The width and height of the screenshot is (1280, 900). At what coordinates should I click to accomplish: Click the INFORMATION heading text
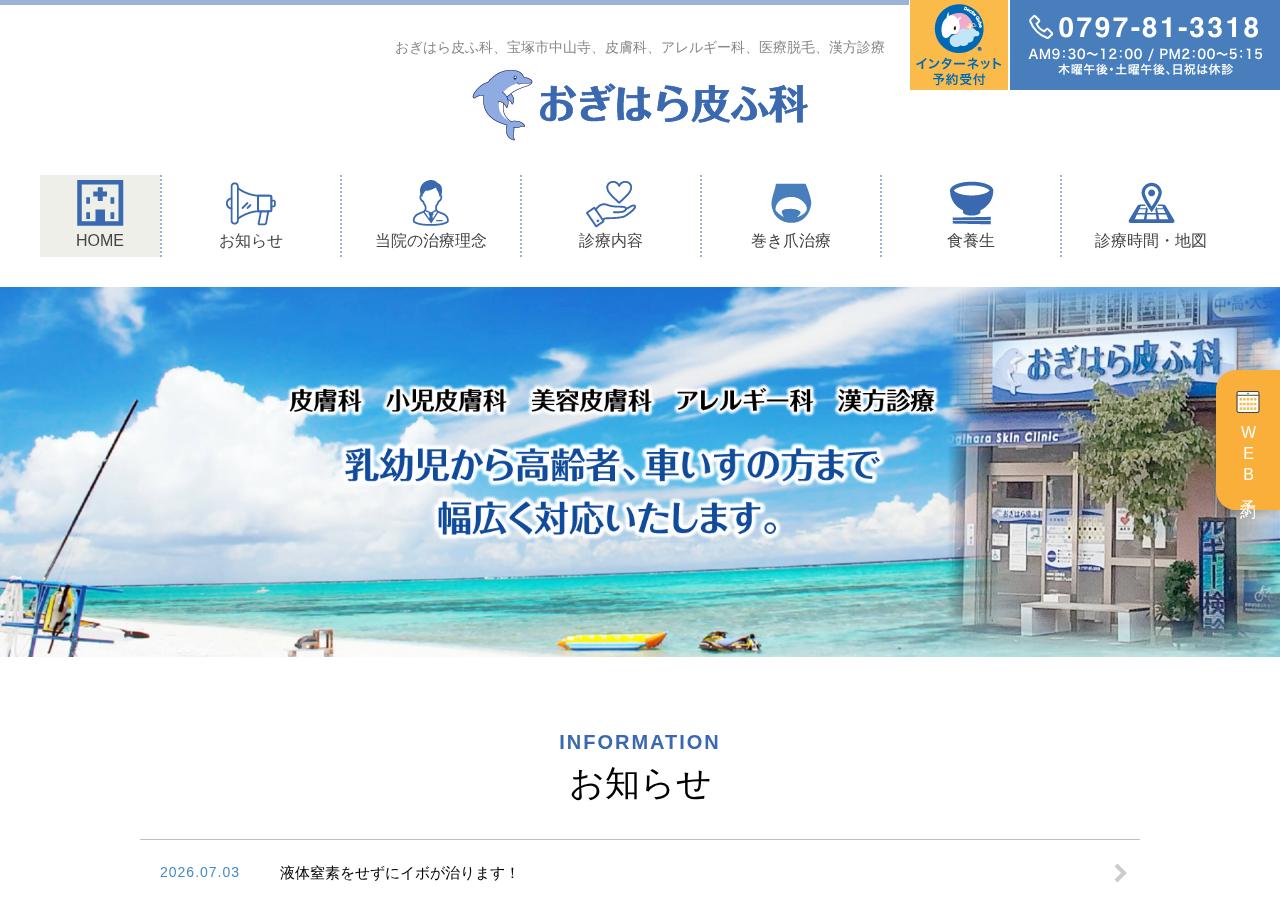tap(640, 742)
